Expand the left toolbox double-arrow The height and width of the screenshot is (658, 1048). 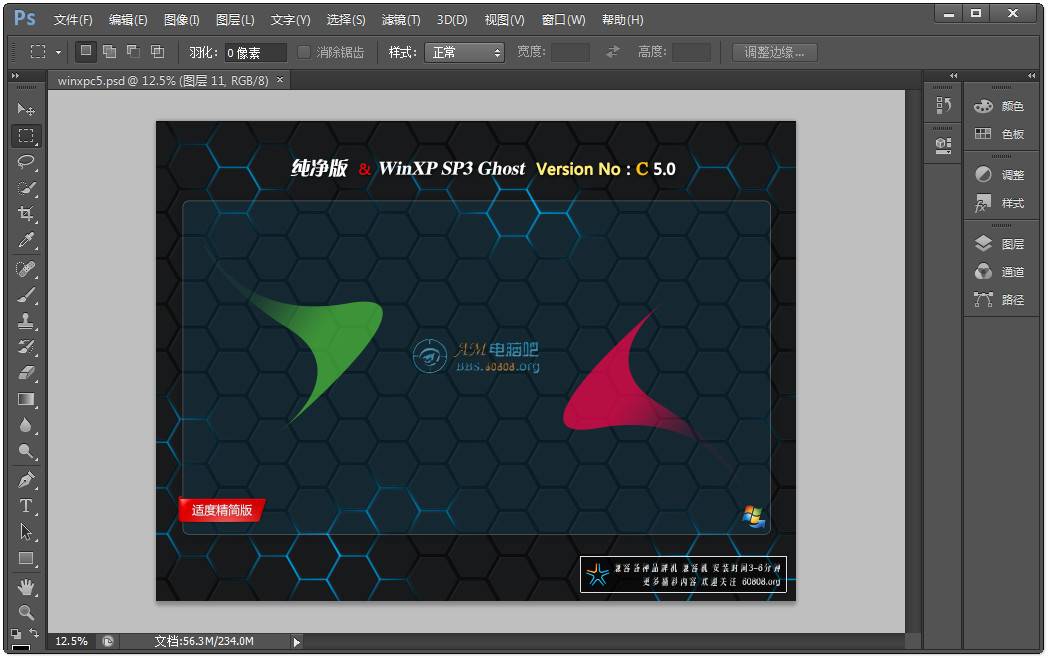coord(15,76)
